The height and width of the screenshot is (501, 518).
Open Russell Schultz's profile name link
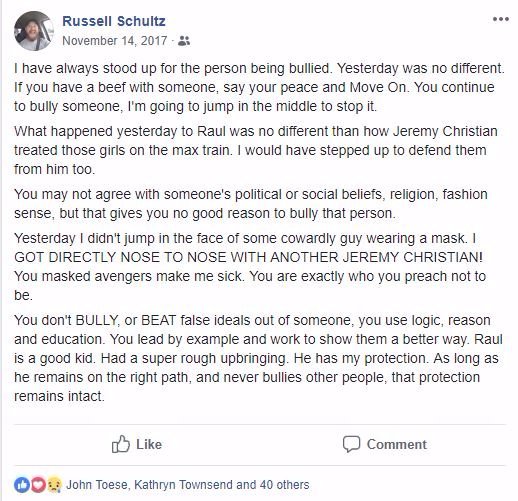114,21
